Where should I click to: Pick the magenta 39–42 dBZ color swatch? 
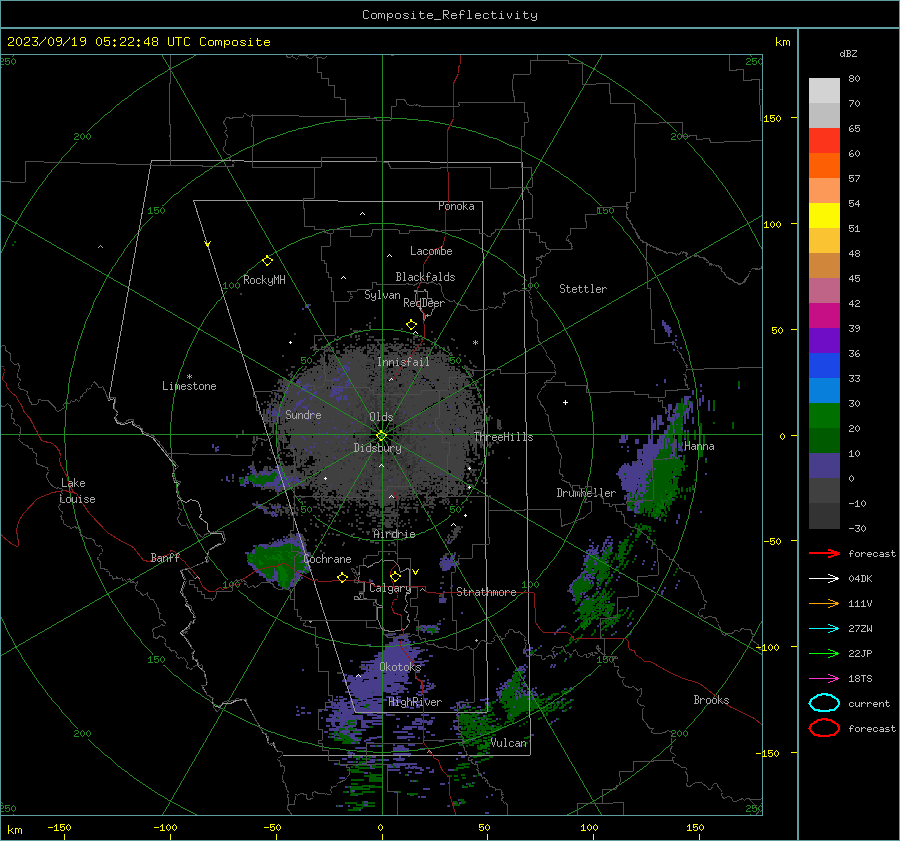[824, 316]
